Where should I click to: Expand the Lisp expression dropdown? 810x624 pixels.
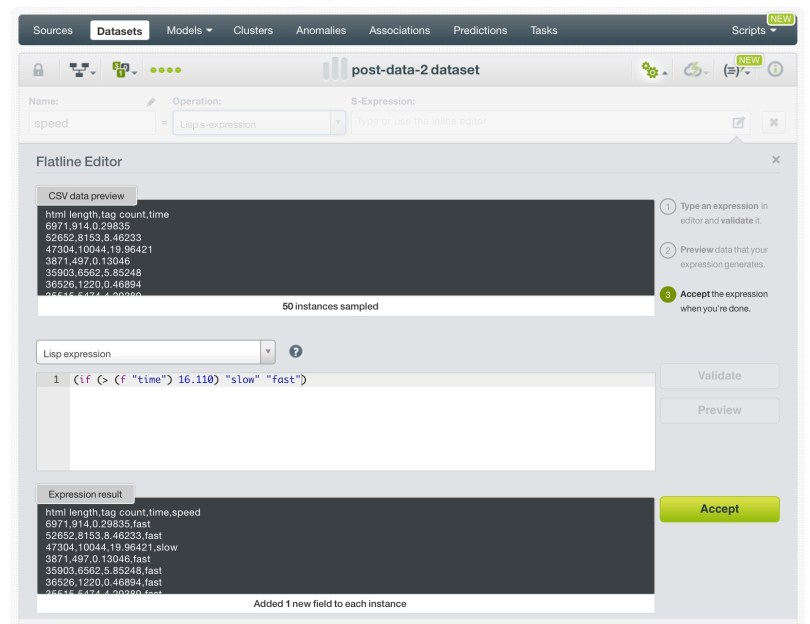pyautogui.click(x=267, y=353)
